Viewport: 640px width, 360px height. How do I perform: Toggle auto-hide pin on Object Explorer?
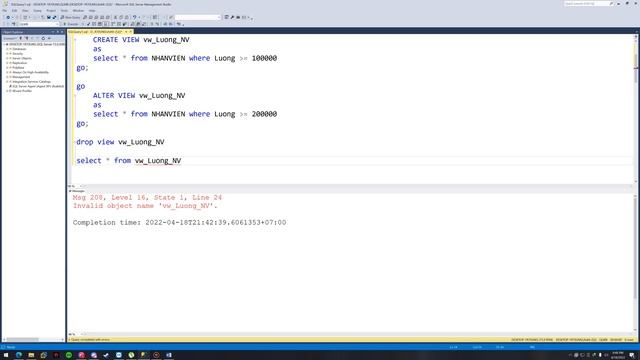[58, 32]
